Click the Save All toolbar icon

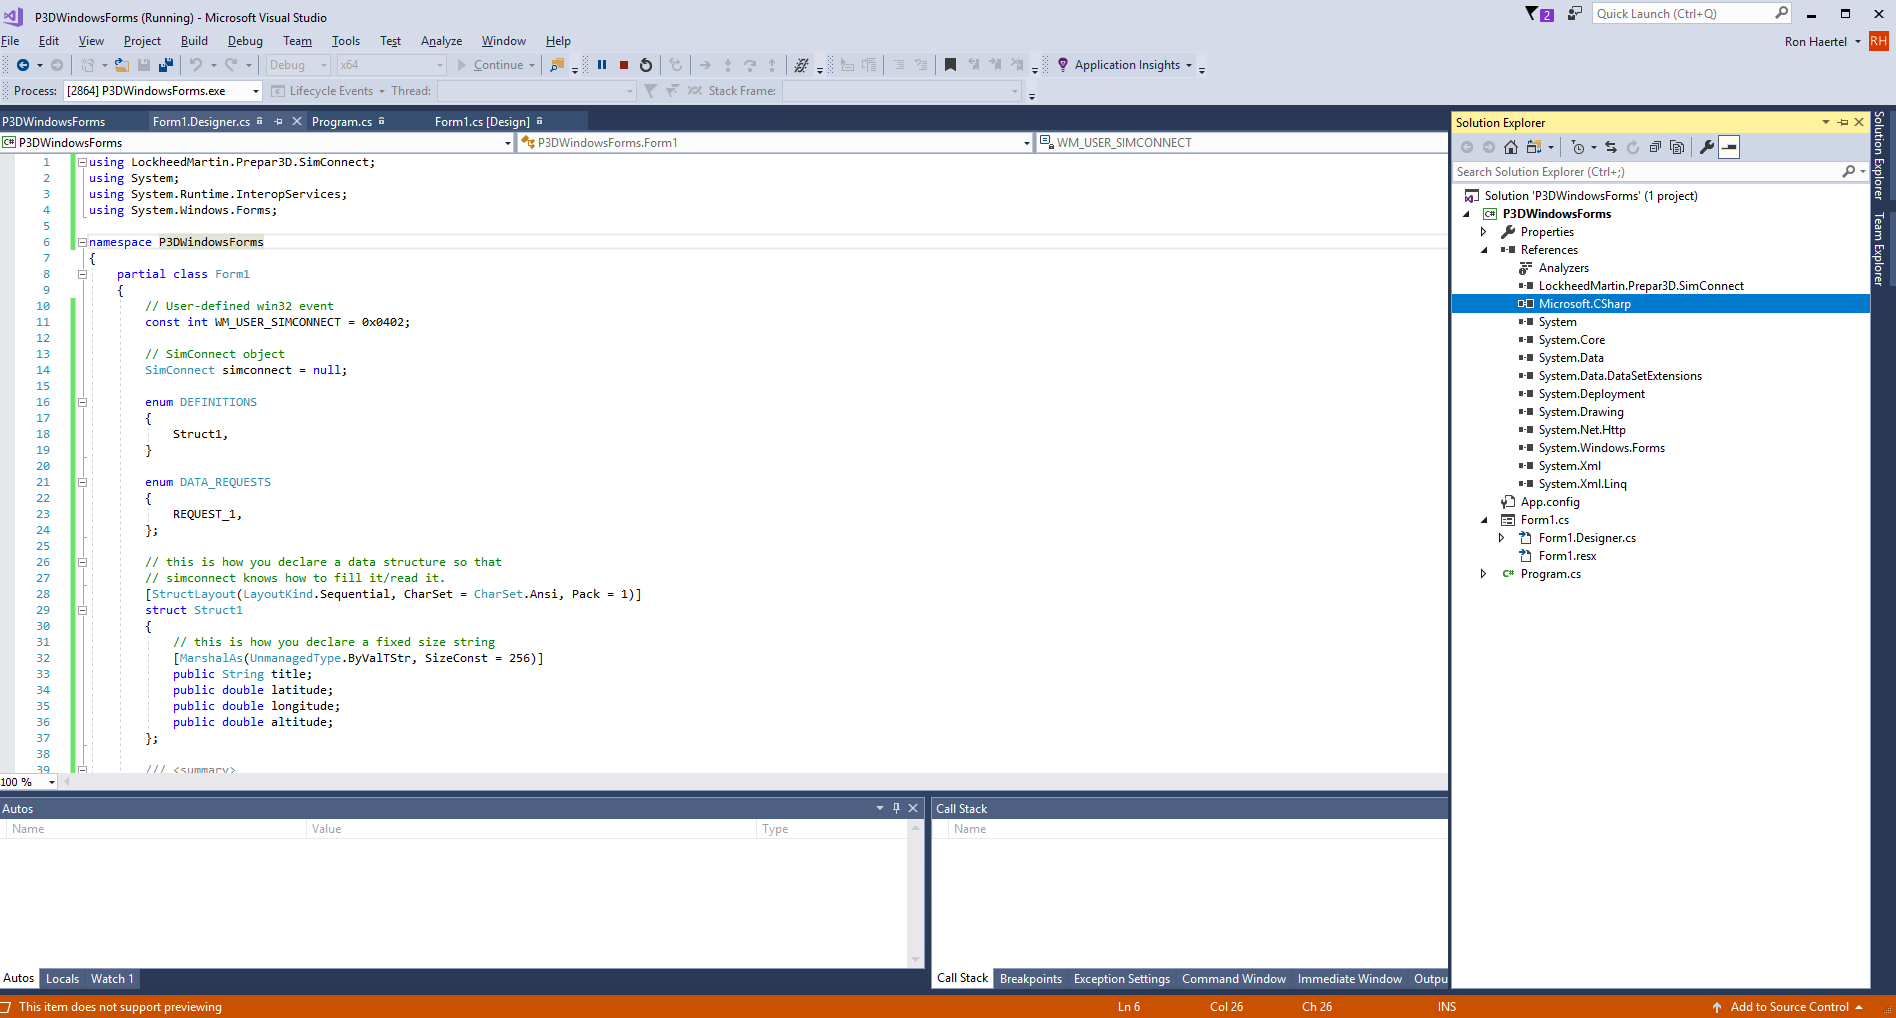pos(166,65)
